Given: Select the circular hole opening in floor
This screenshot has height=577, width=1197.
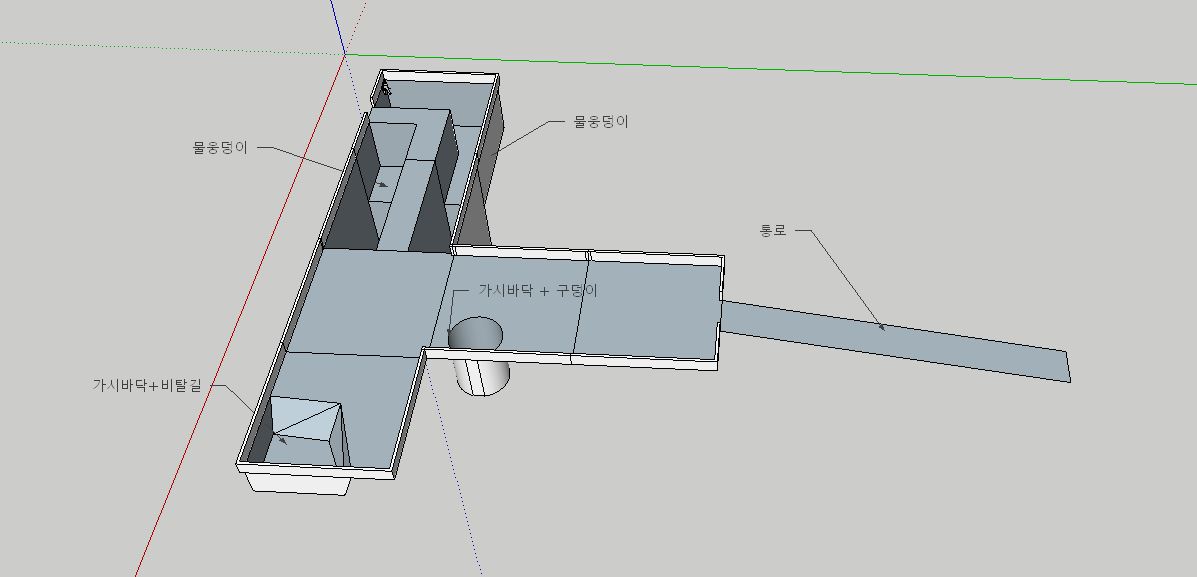Looking at the screenshot, I should [476, 333].
